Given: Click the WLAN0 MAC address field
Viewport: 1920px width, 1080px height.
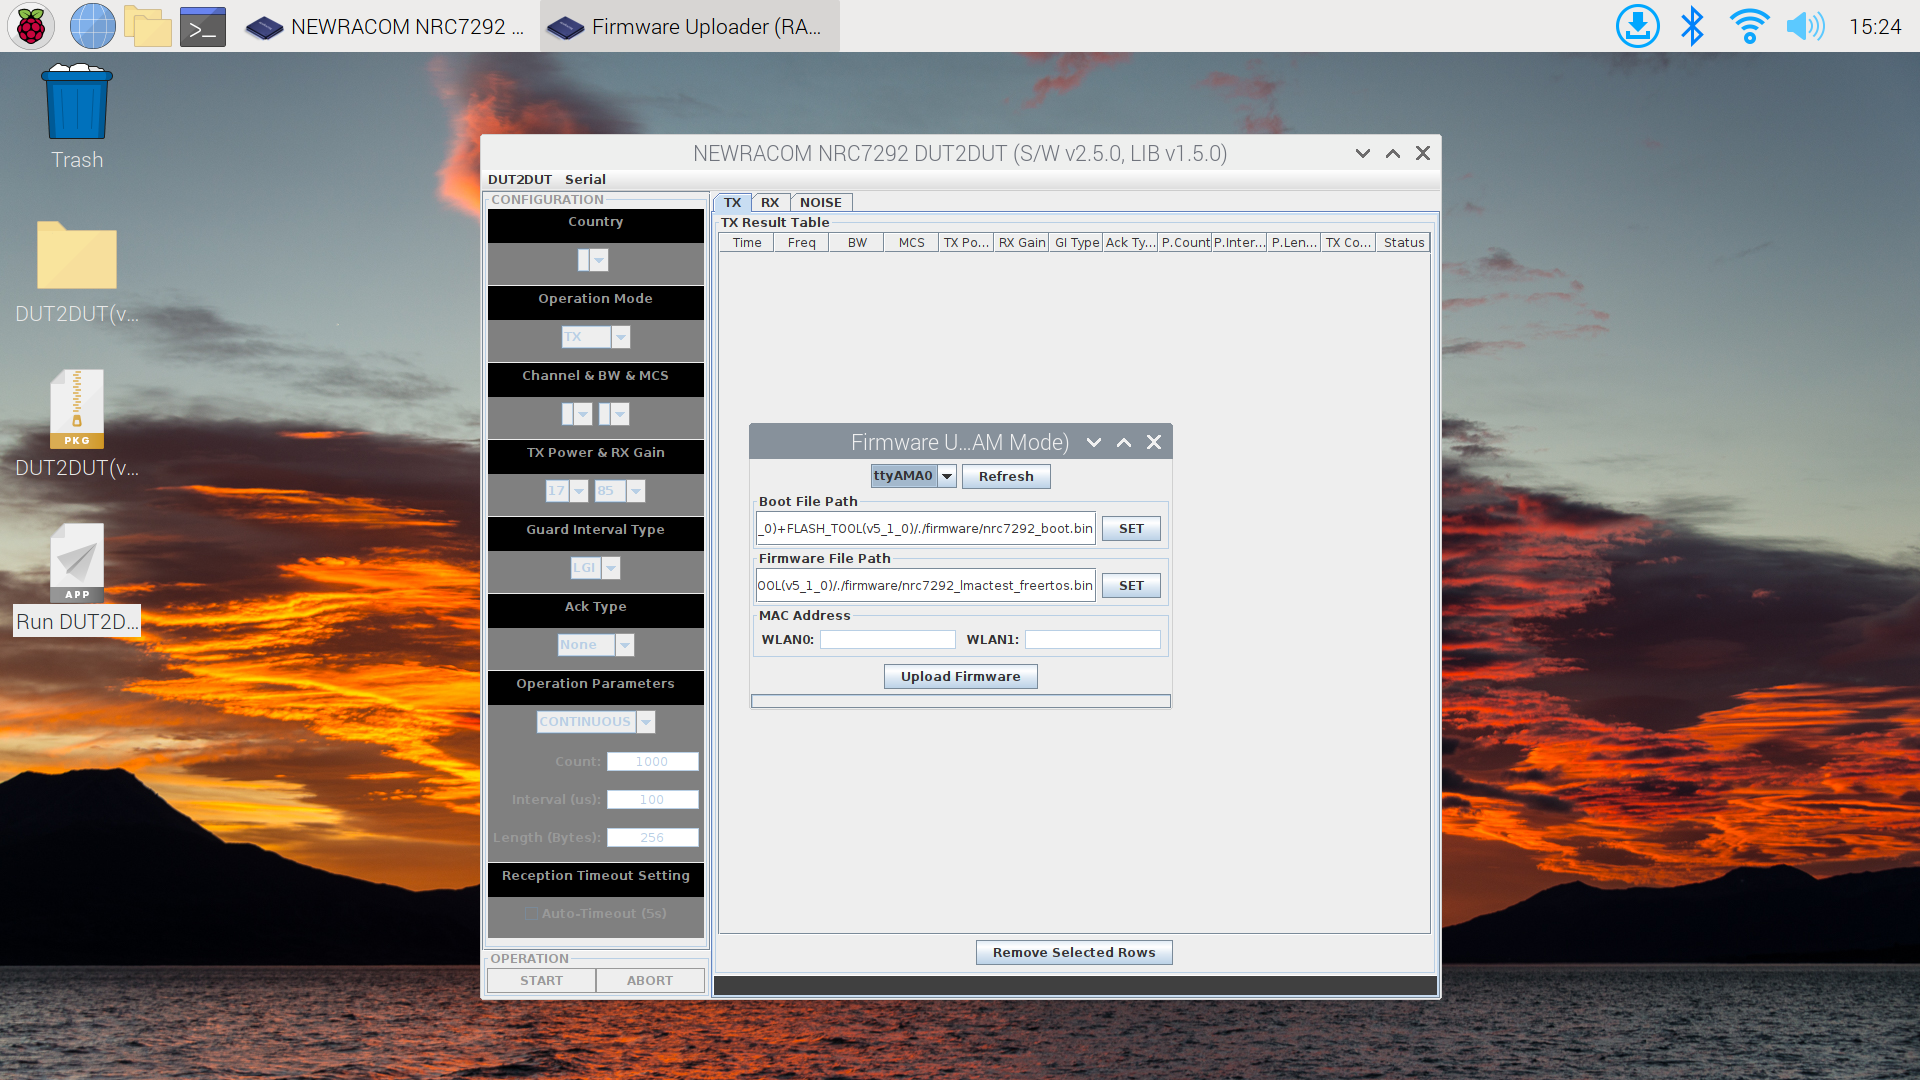Looking at the screenshot, I should (x=888, y=639).
